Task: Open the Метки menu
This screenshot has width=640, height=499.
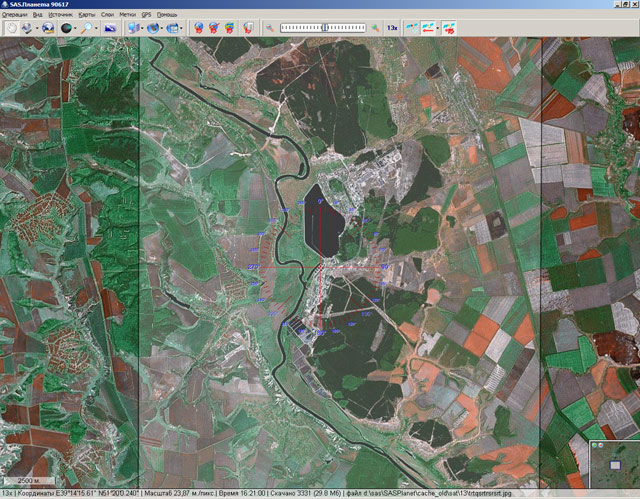Action: tap(127, 15)
